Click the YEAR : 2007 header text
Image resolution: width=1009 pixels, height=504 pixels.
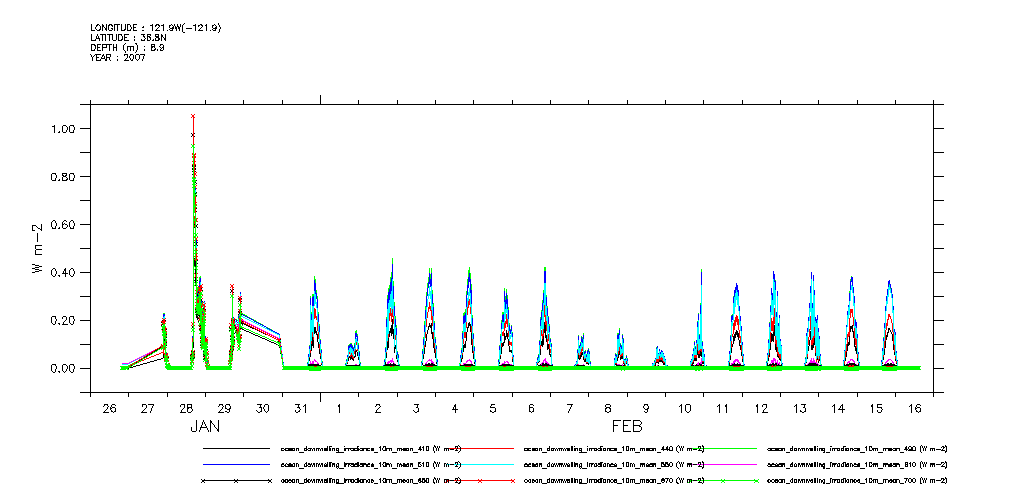[x=118, y=57]
